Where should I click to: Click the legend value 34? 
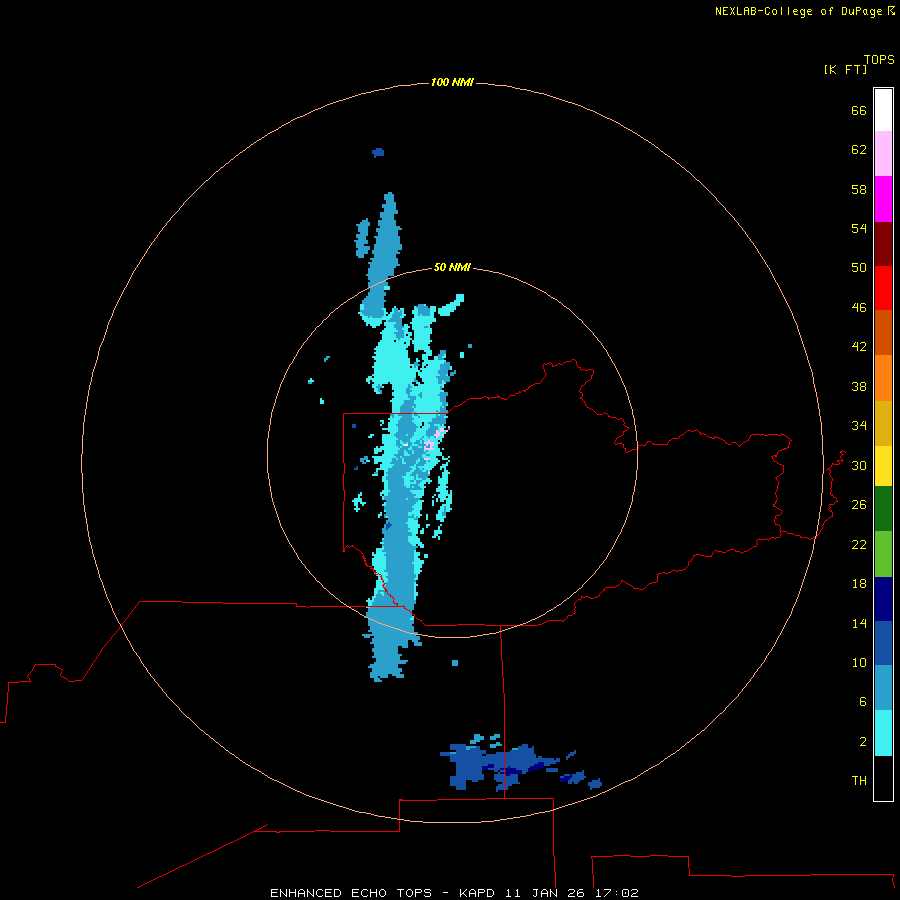(x=859, y=425)
